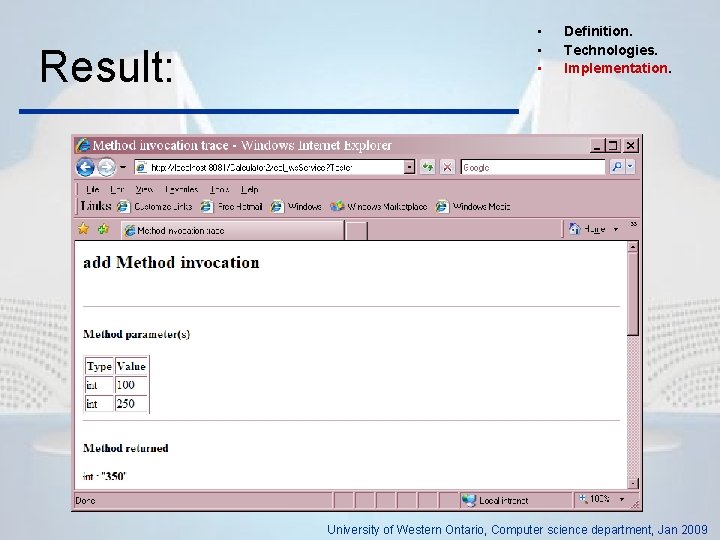
Task: Click the Windows Media link
Action: 473,207
